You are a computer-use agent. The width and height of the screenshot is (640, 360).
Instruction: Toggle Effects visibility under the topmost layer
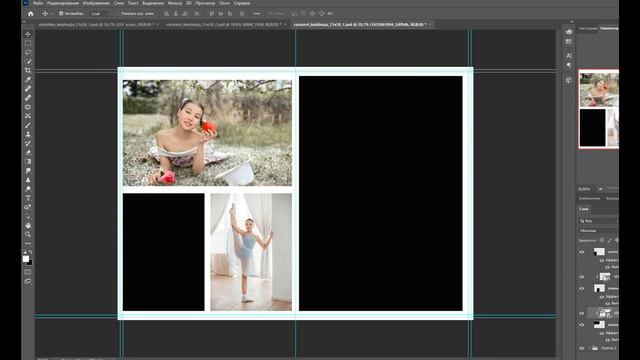pos(601,260)
